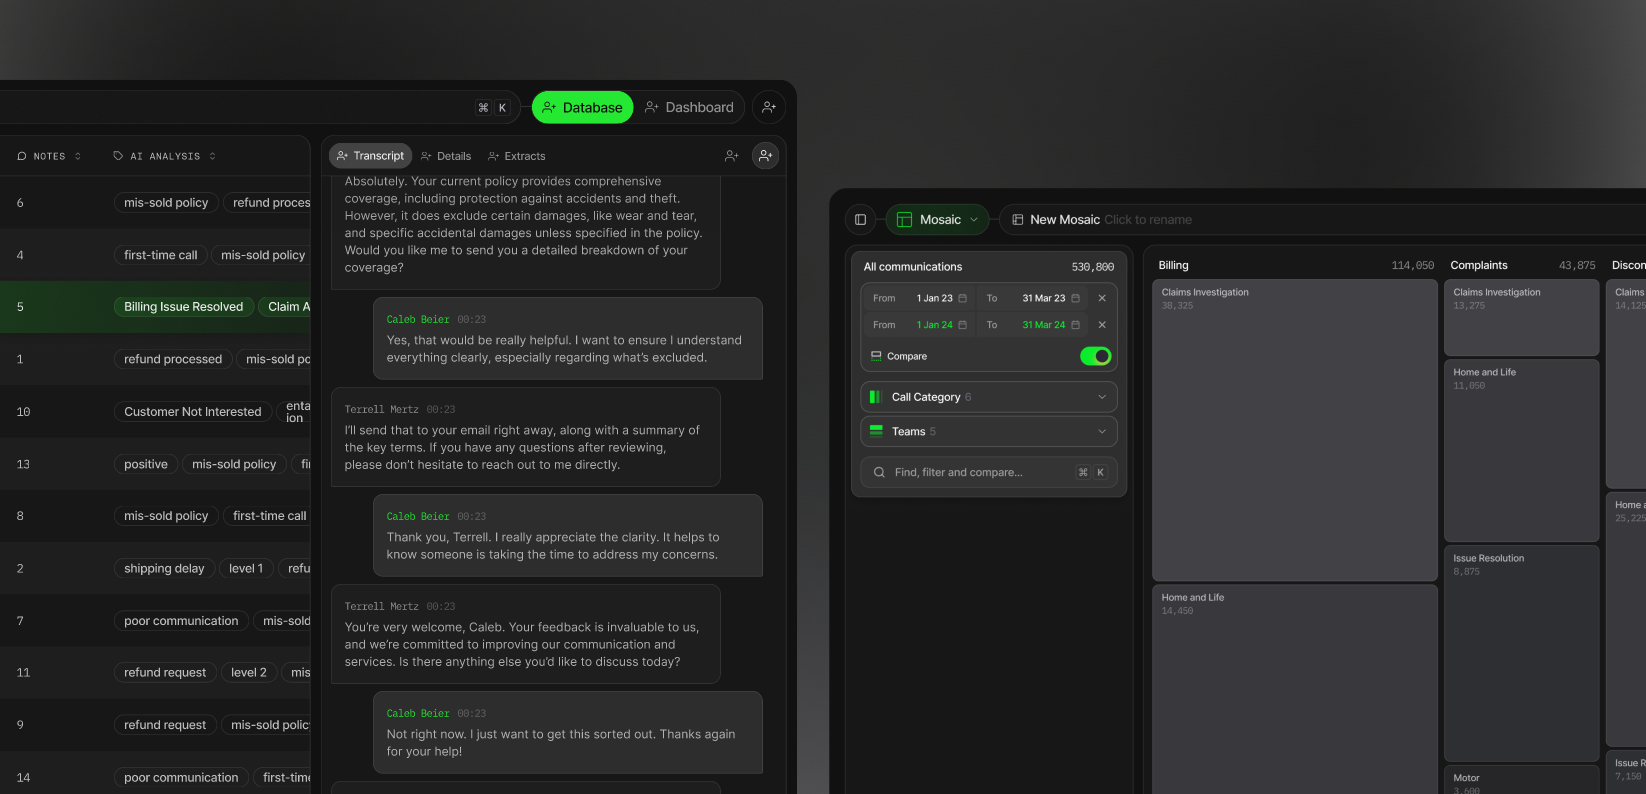The height and width of the screenshot is (794, 1646).
Task: Toggle the sidebar panel icon in Mosaic window
Action: [860, 219]
